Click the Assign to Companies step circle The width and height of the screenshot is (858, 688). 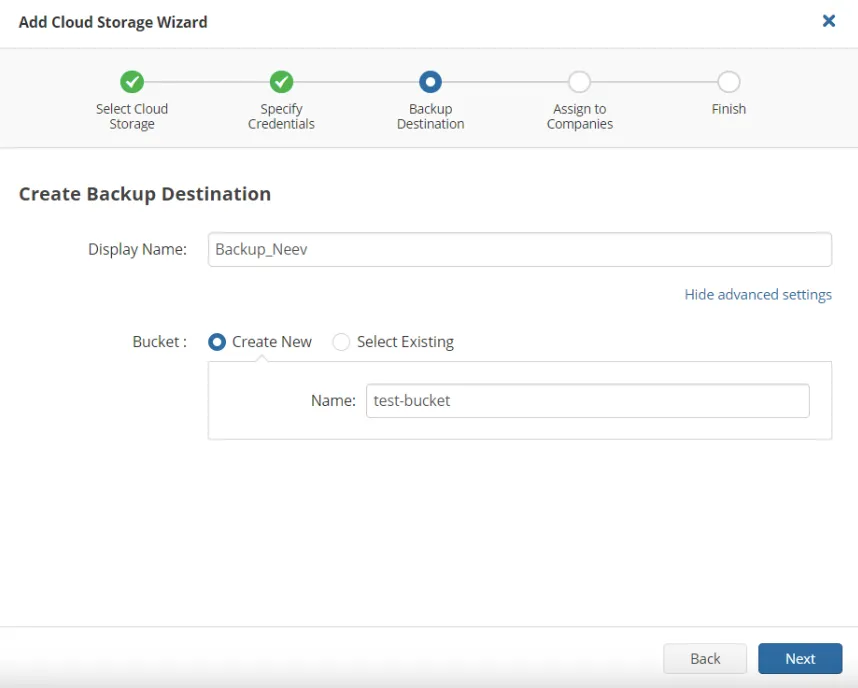click(x=579, y=82)
